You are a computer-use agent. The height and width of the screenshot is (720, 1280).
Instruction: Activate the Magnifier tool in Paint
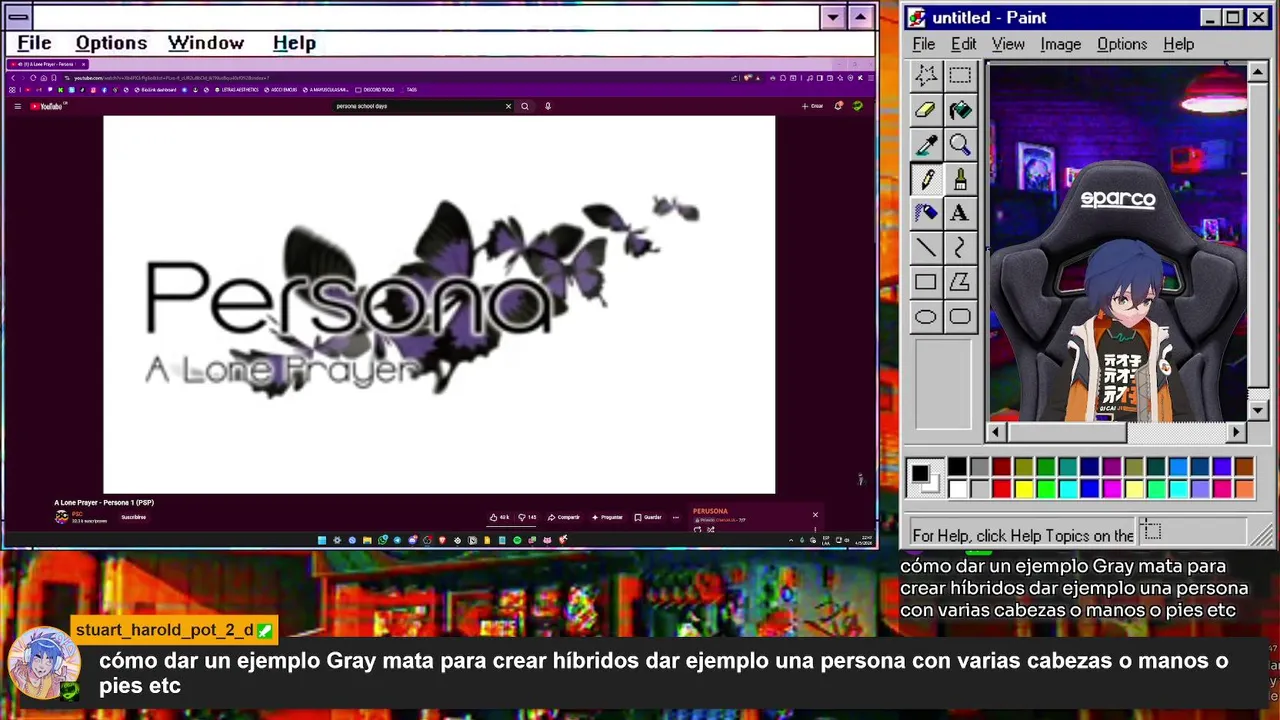coord(960,145)
